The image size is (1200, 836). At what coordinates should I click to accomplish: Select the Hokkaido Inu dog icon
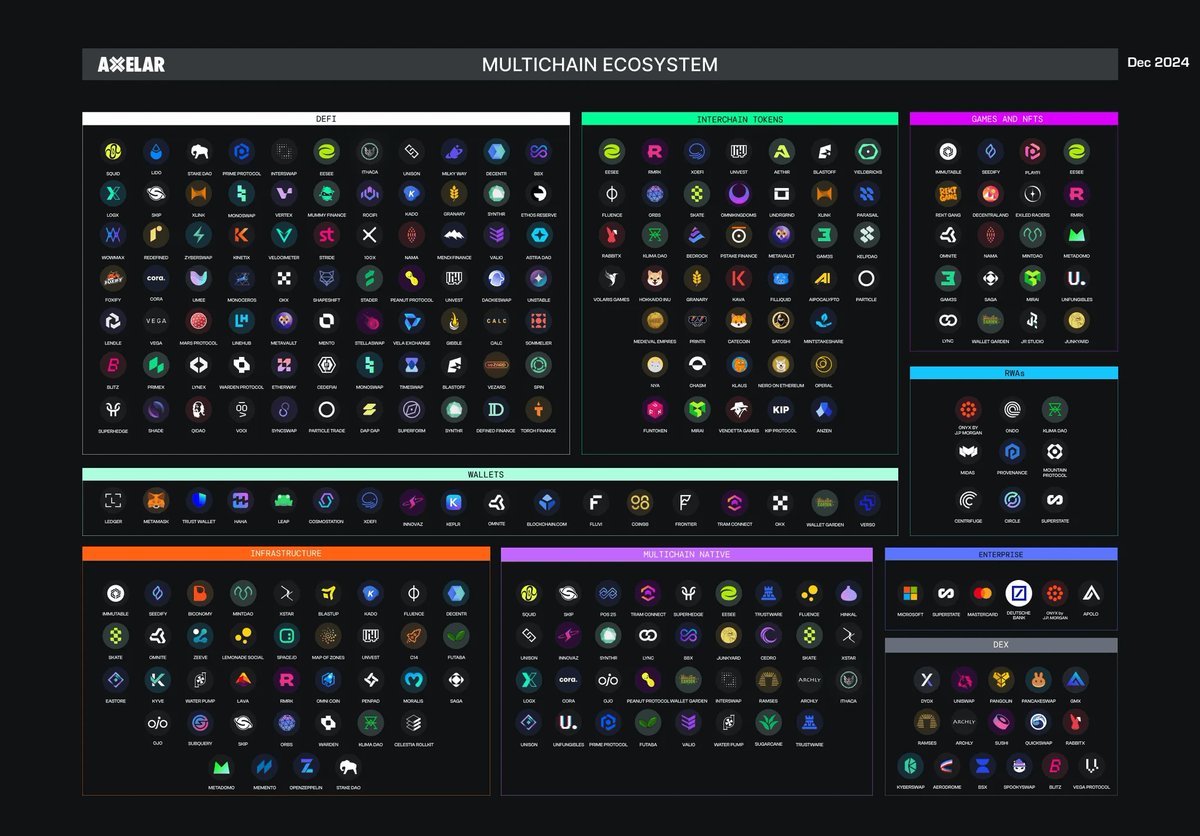[x=655, y=279]
